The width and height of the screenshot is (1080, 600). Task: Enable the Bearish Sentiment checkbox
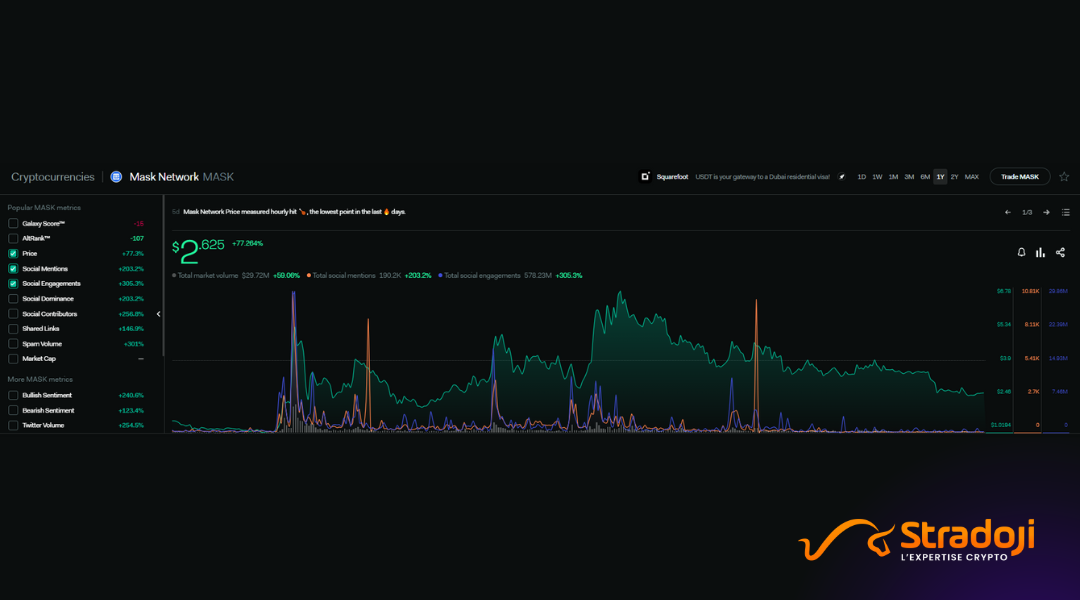point(13,411)
